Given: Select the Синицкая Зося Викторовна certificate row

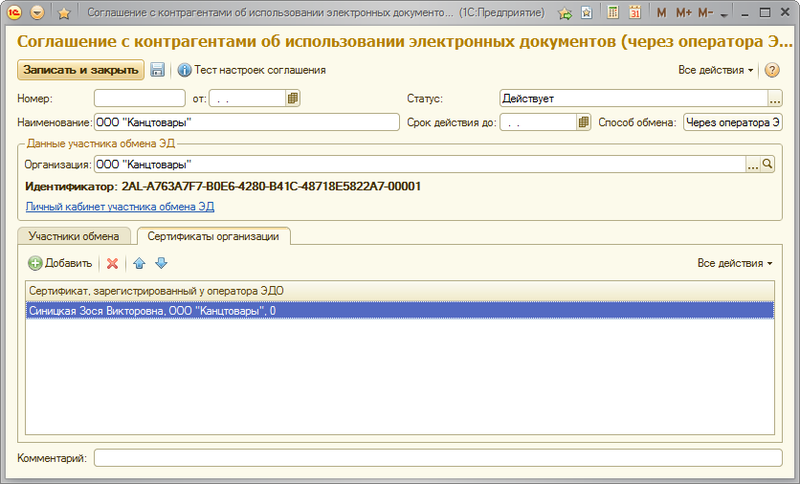Looking at the screenshot, I should (399, 311).
